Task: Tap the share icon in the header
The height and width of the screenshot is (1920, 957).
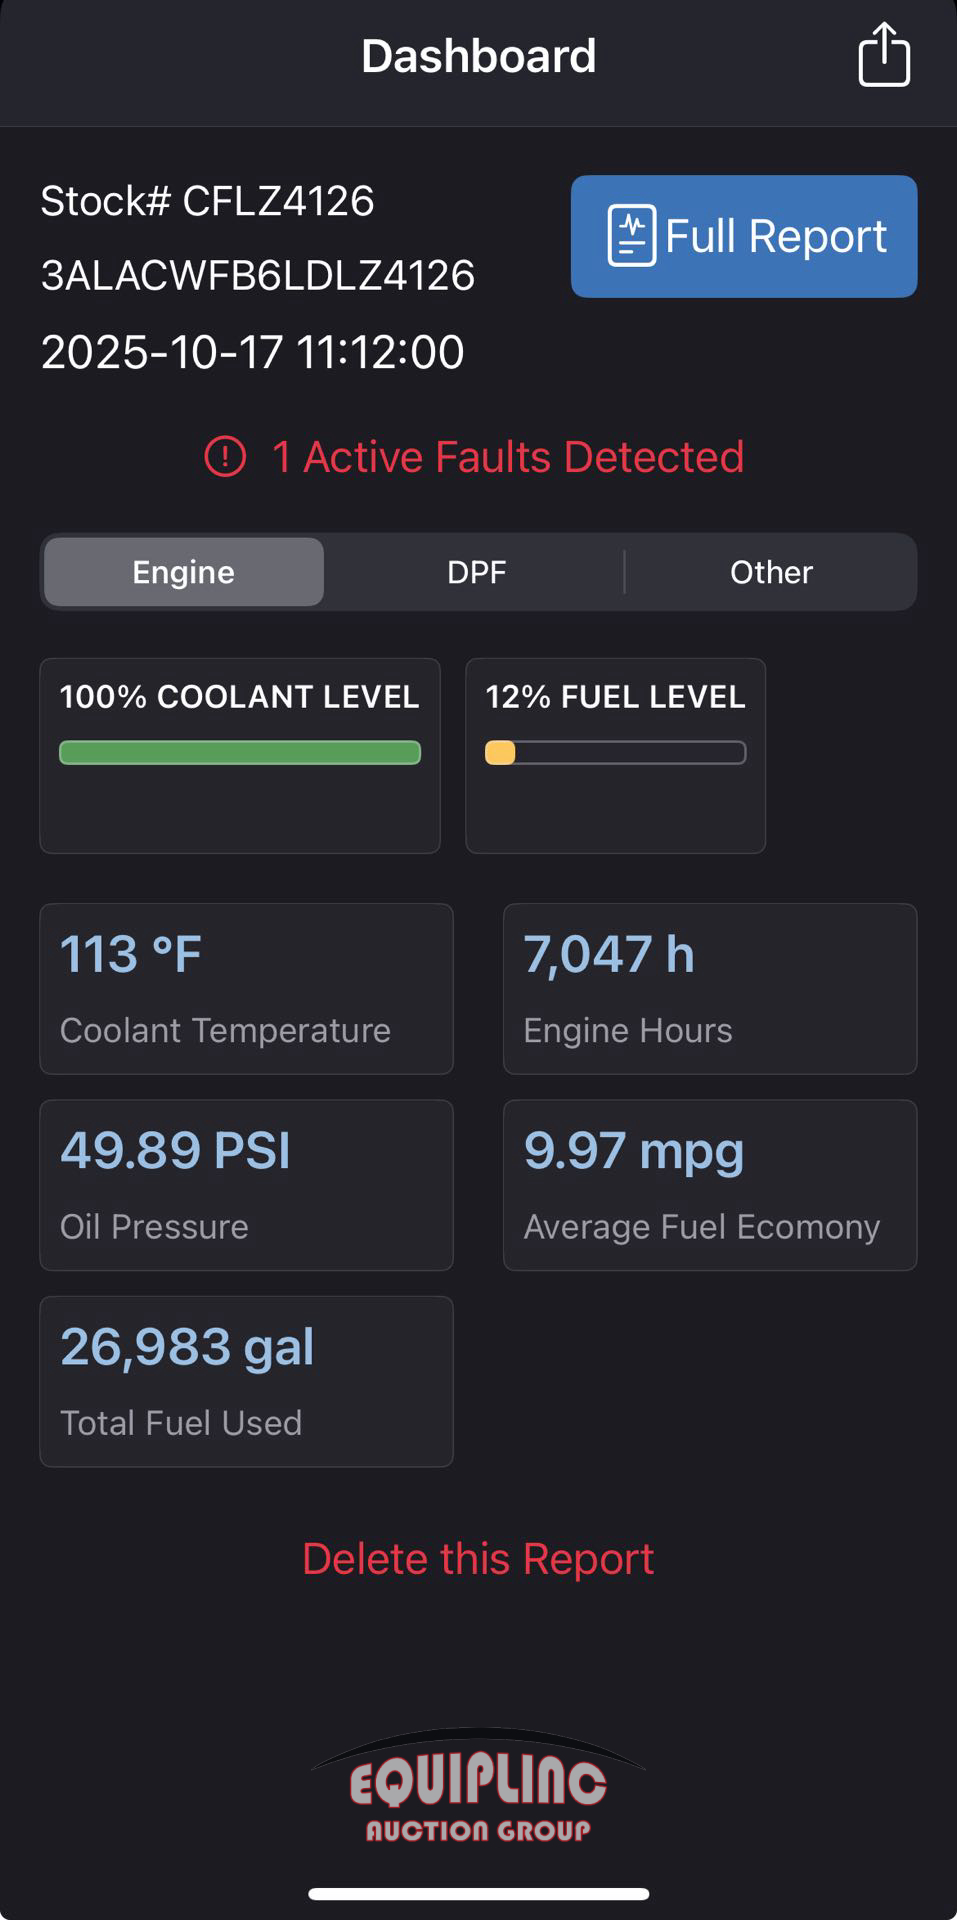Action: pos(884,55)
